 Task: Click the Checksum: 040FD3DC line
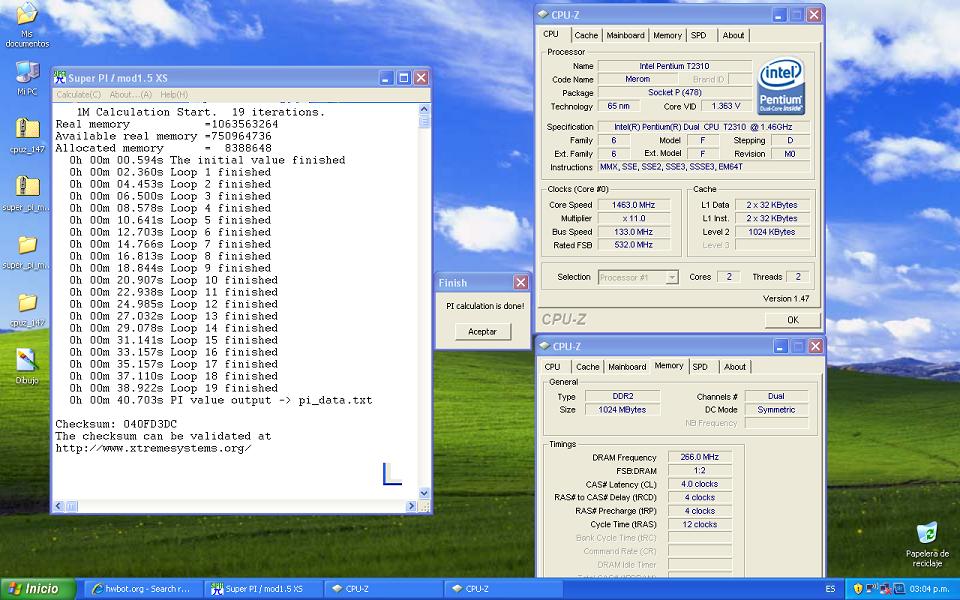[x=116, y=424]
